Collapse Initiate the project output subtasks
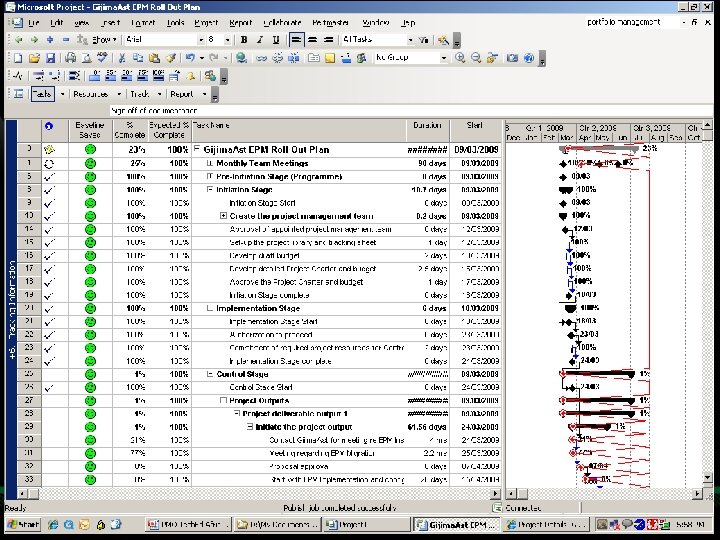Image resolution: width=720 pixels, height=540 pixels. tap(250, 427)
